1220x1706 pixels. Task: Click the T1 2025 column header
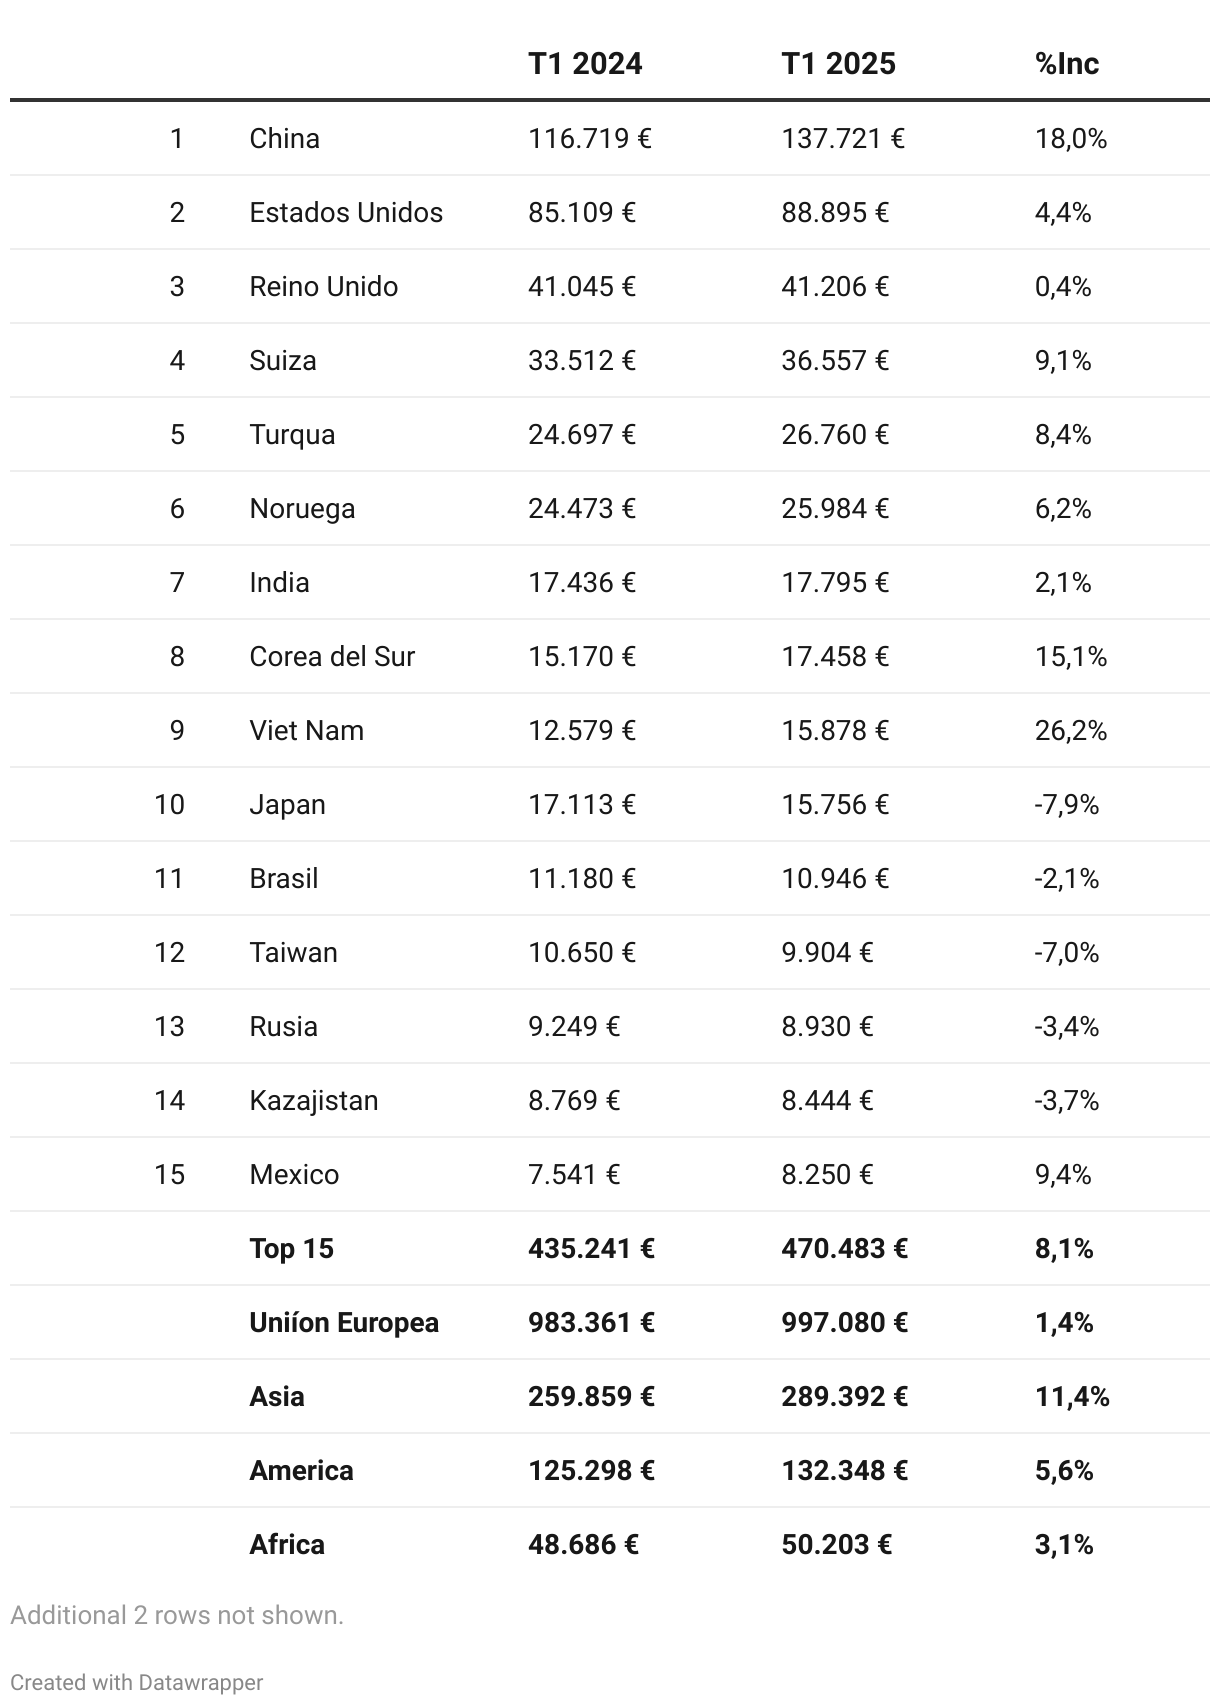pos(838,64)
